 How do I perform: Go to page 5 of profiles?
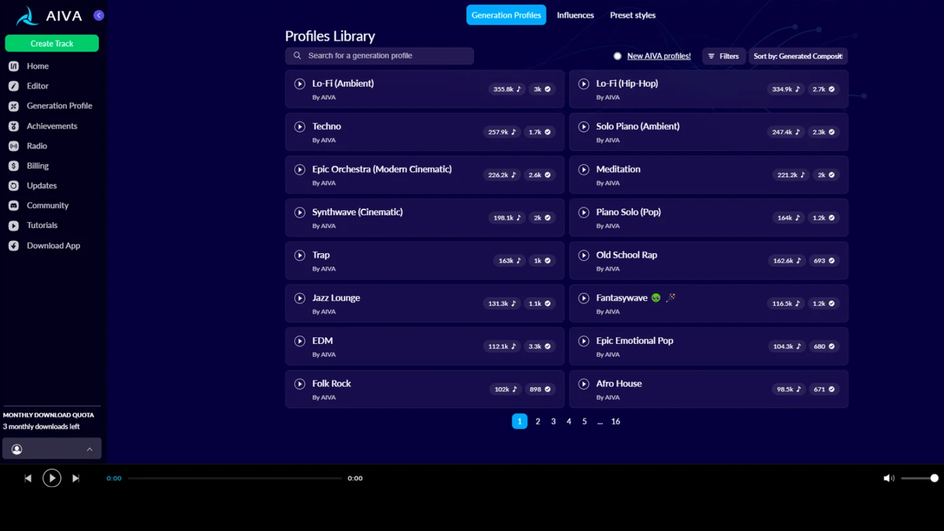[x=585, y=421]
